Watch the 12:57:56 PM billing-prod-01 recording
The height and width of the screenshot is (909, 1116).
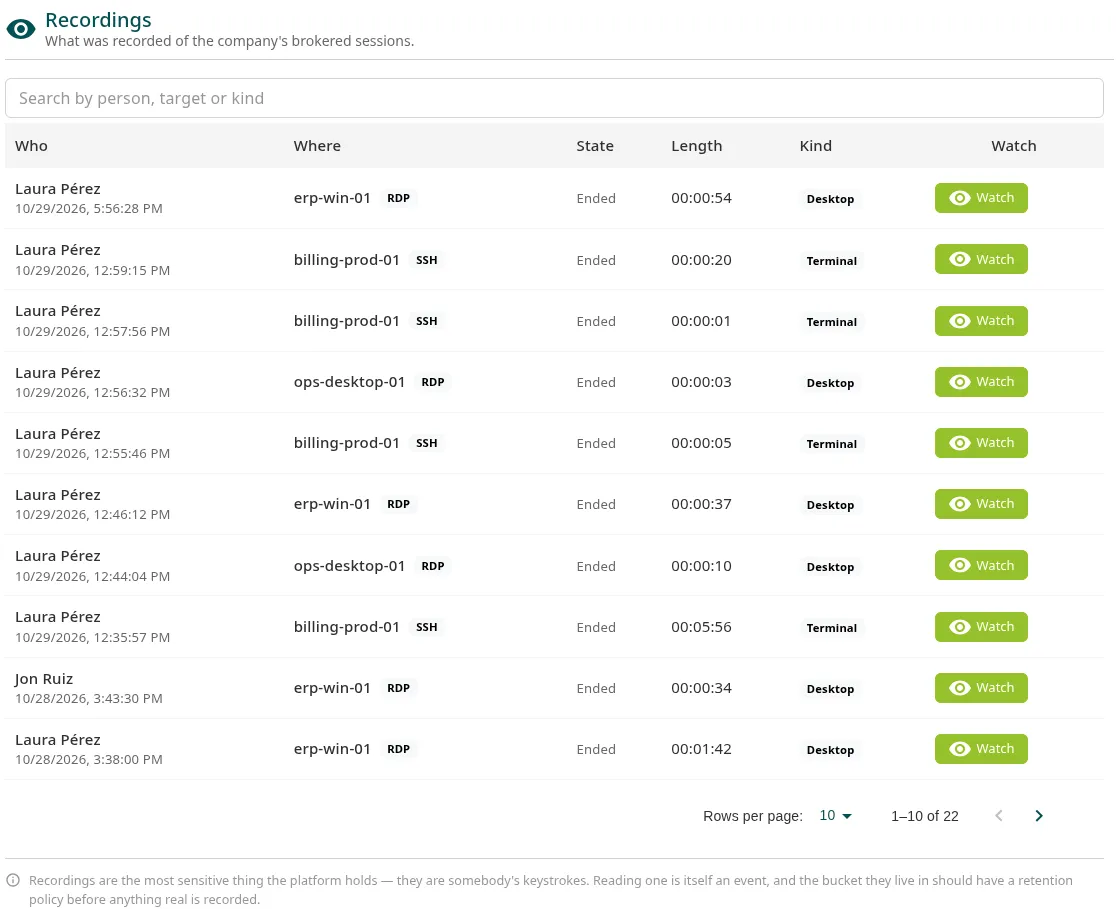(981, 321)
